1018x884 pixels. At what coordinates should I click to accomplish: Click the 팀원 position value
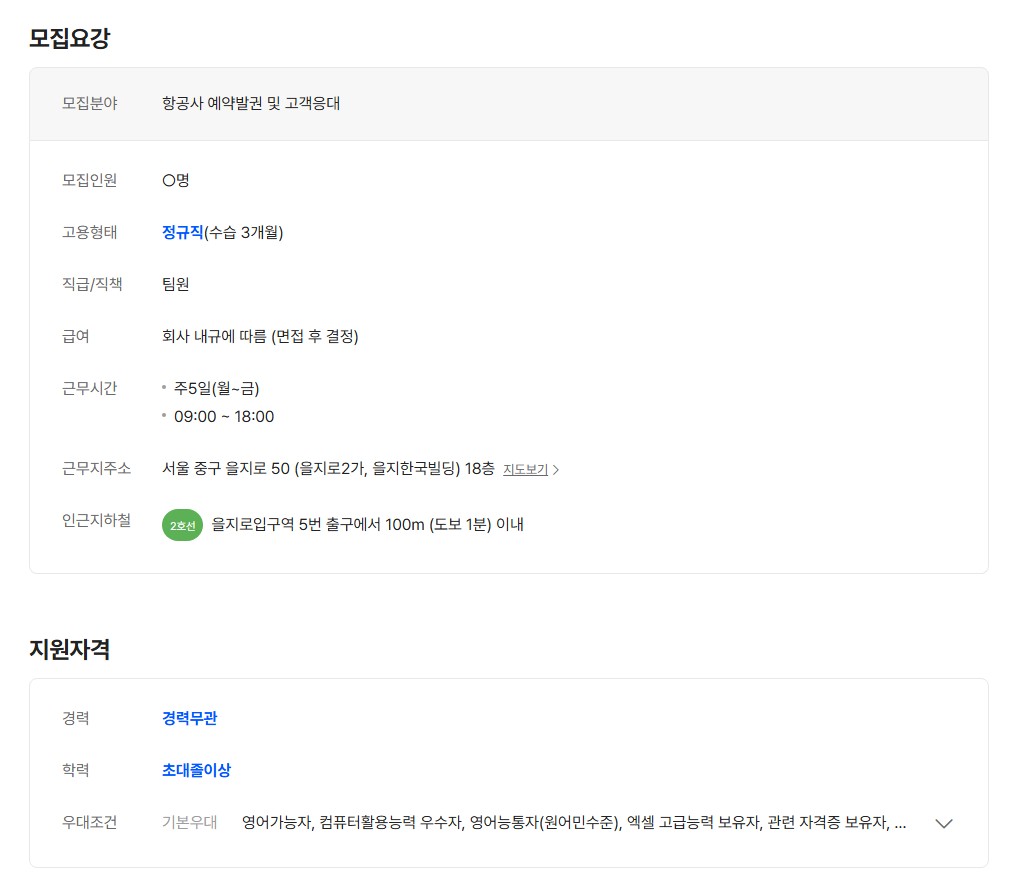(x=175, y=284)
